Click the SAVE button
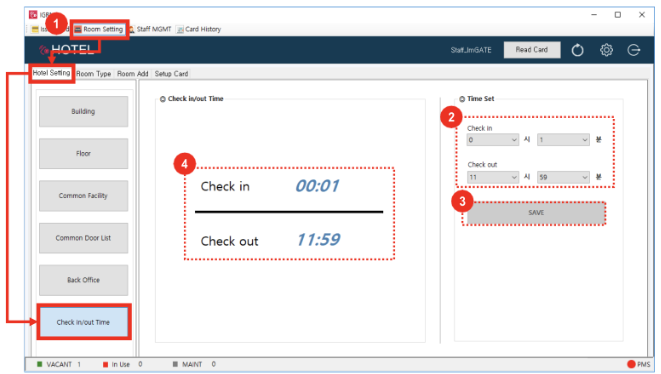The image size is (661, 374). click(x=536, y=213)
